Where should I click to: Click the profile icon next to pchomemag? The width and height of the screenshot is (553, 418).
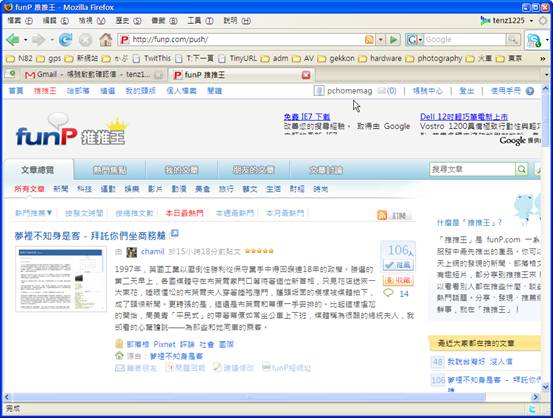pyautogui.click(x=318, y=91)
